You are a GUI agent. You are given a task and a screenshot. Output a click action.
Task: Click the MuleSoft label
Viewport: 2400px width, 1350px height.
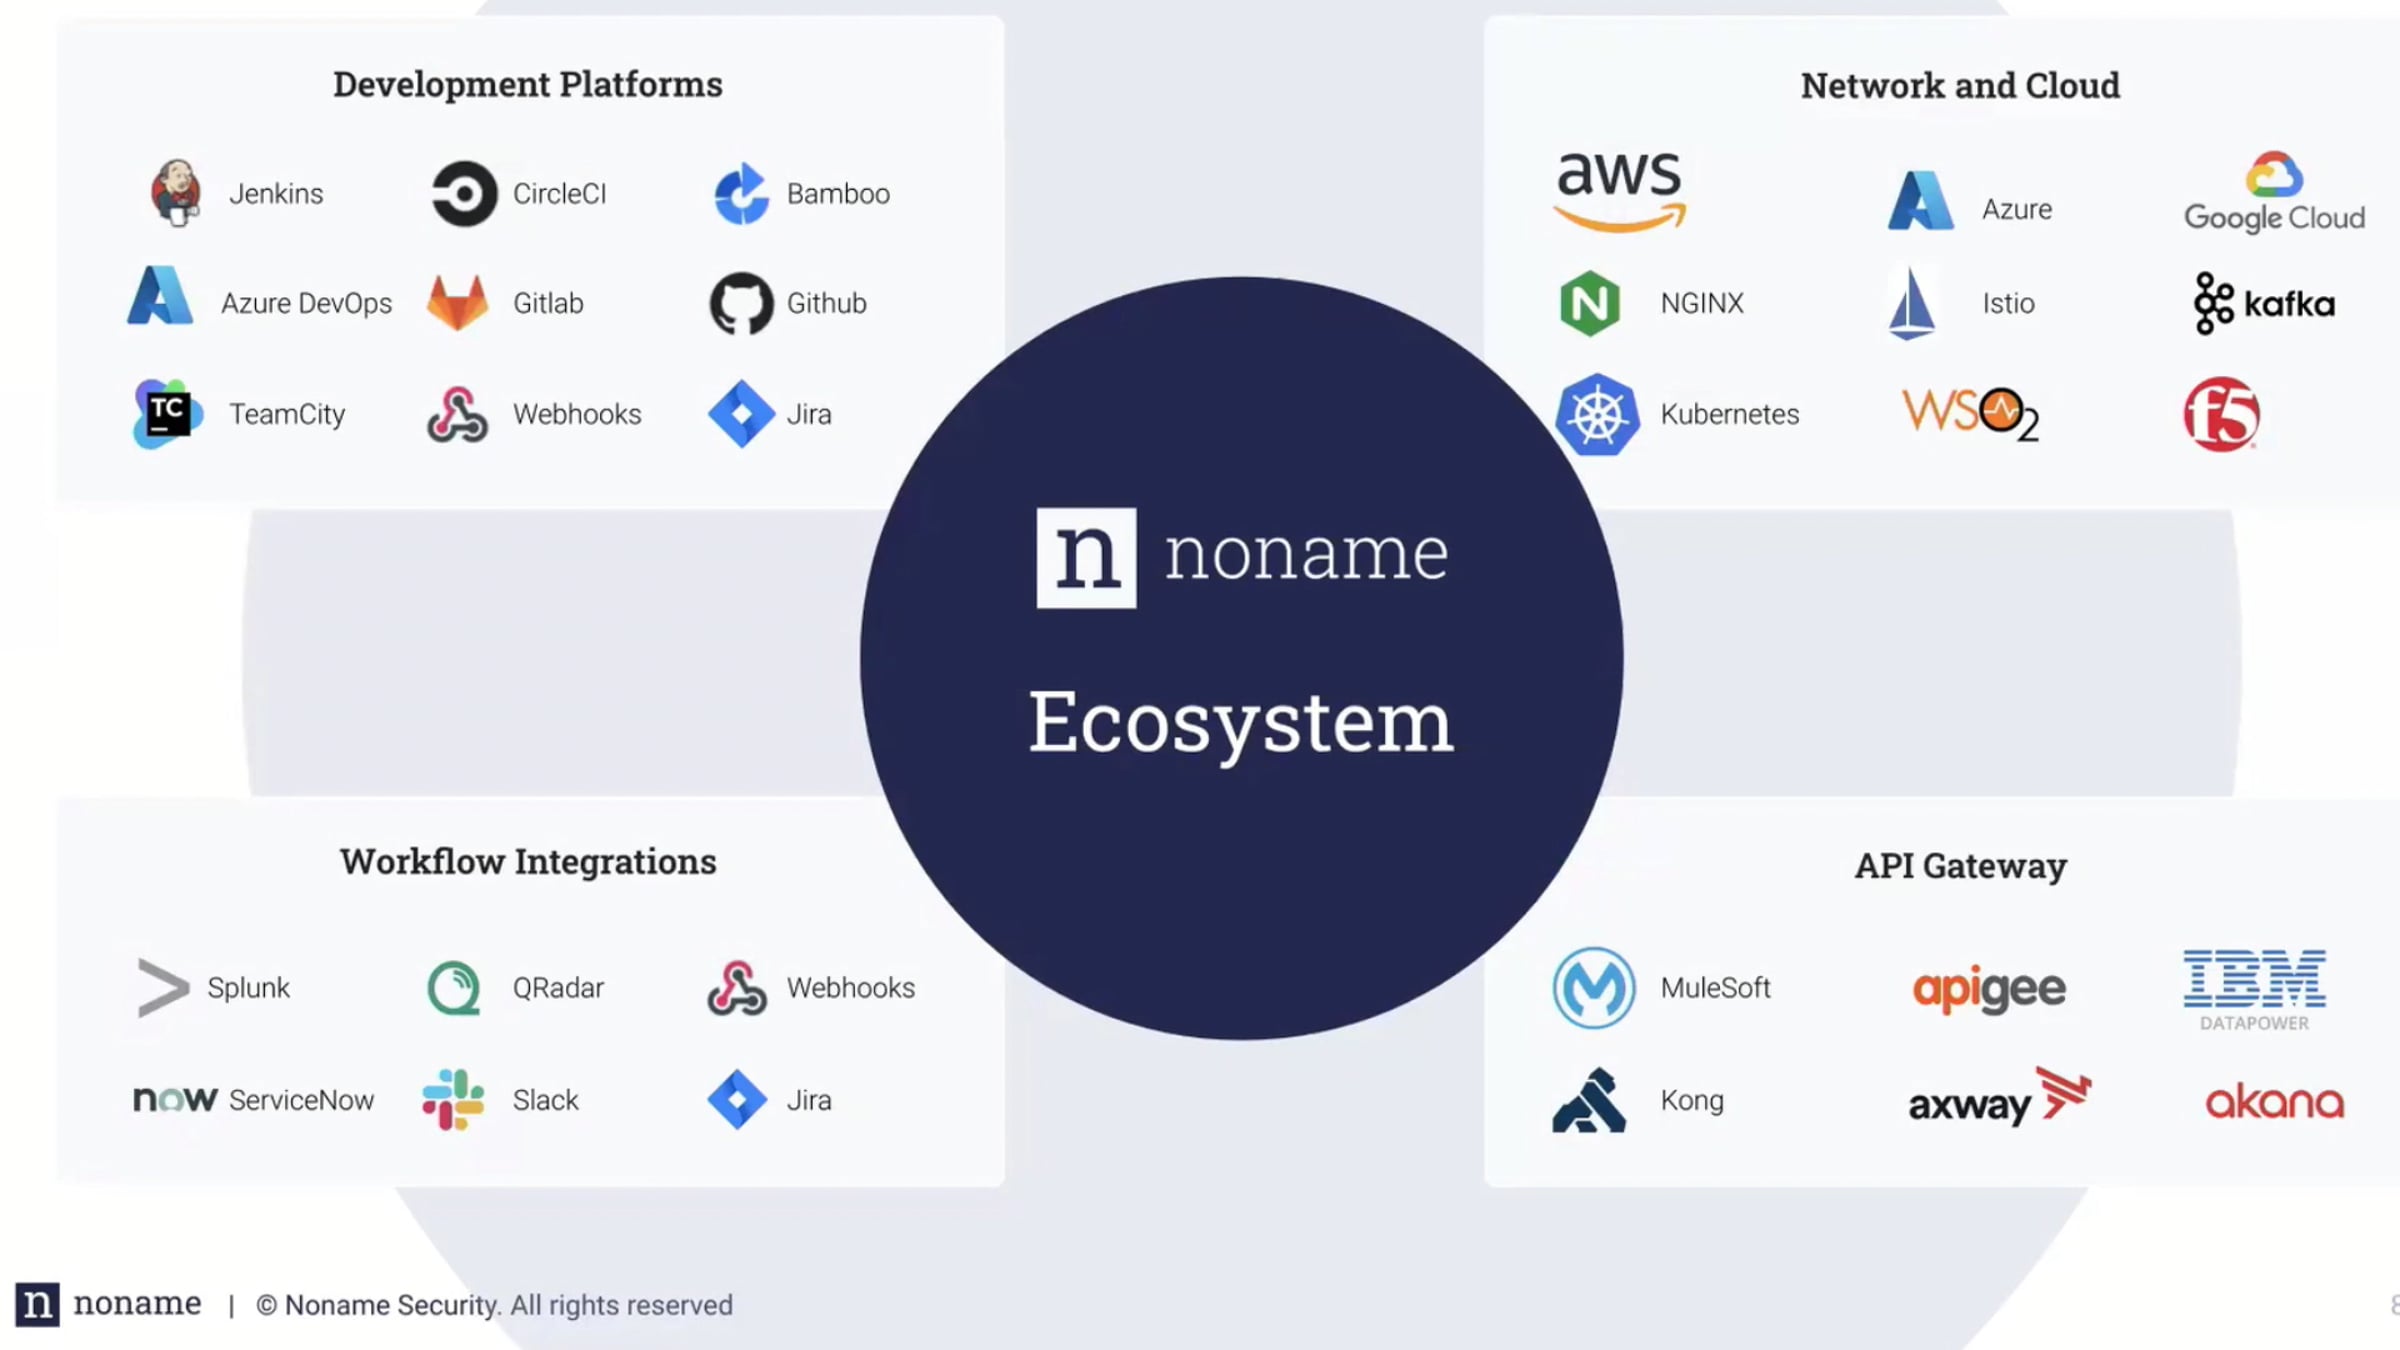(x=1716, y=988)
